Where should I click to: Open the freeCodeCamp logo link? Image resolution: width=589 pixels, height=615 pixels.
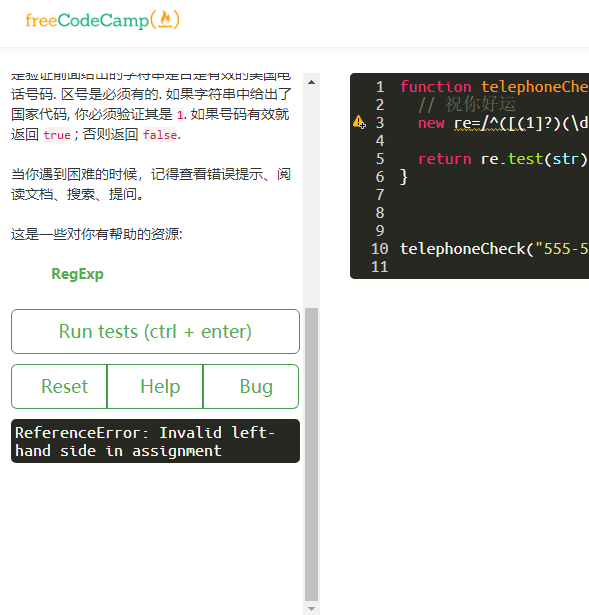pos(102,20)
